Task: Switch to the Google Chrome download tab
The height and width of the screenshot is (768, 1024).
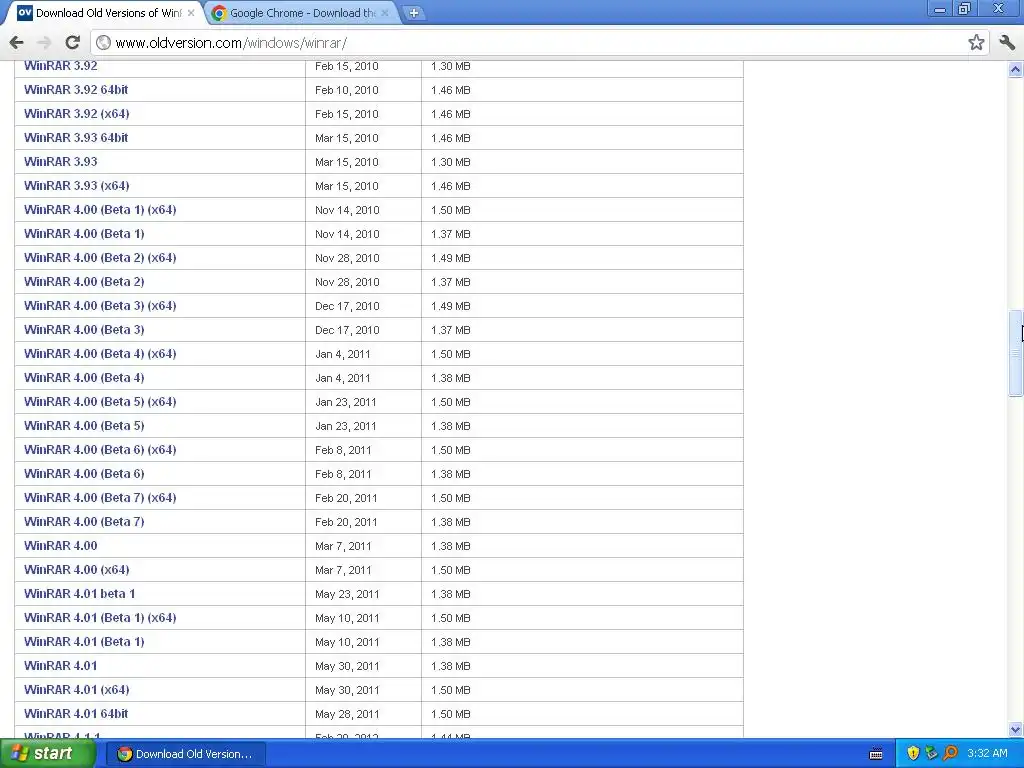Action: (x=302, y=12)
